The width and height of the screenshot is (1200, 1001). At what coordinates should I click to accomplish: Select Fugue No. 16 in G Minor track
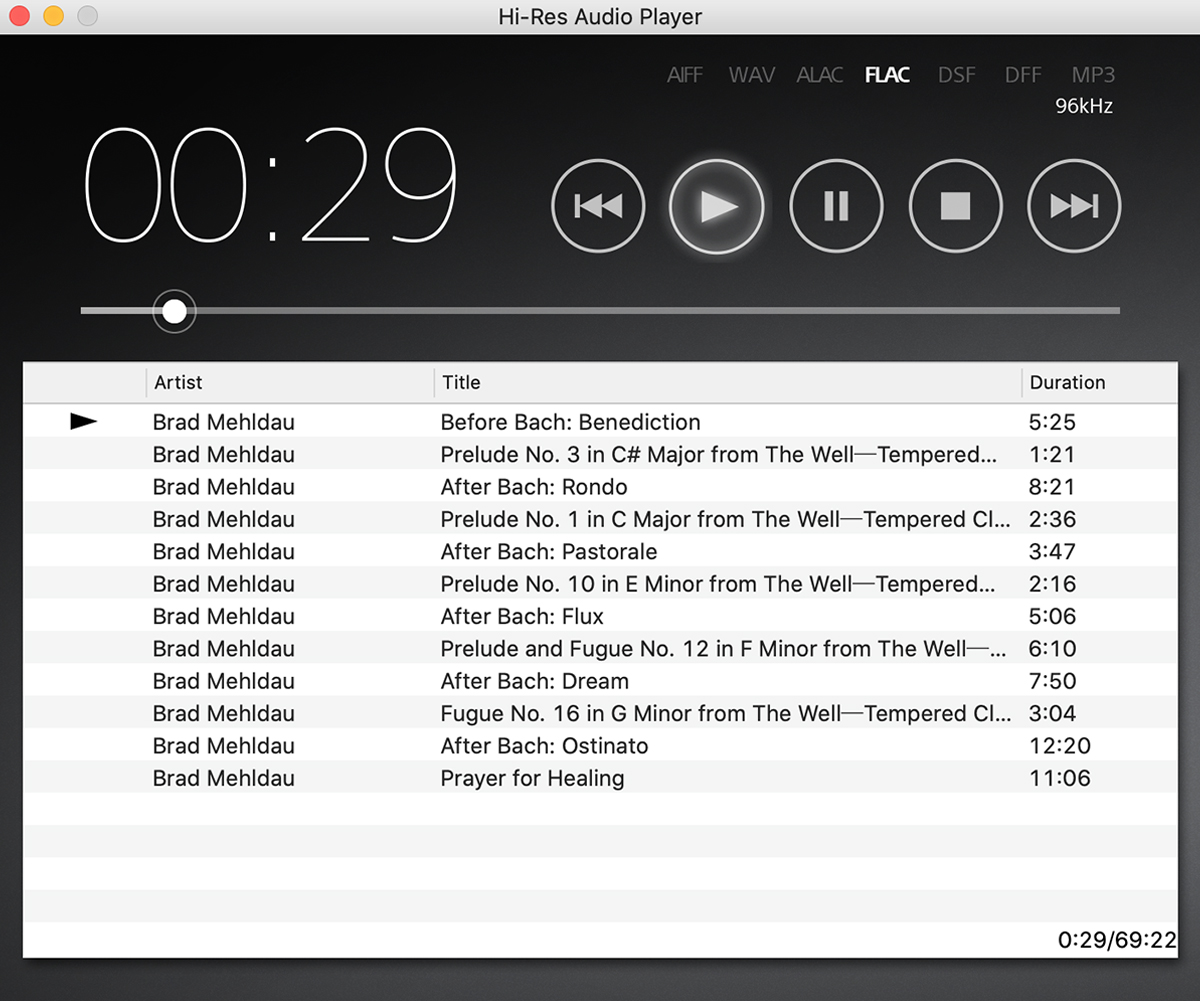pyautogui.click(x=600, y=713)
